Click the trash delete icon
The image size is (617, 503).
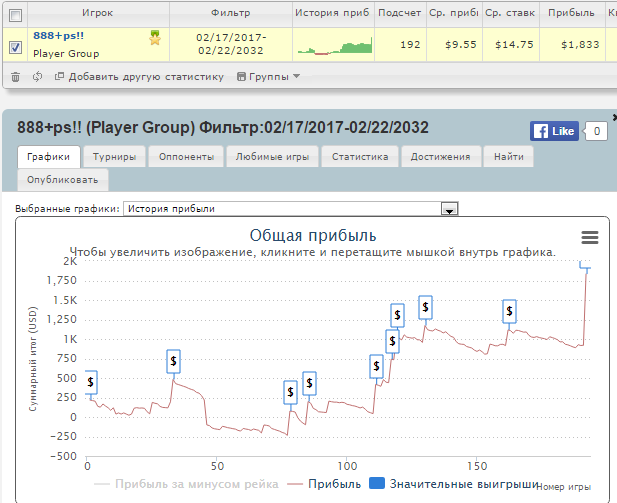15,77
